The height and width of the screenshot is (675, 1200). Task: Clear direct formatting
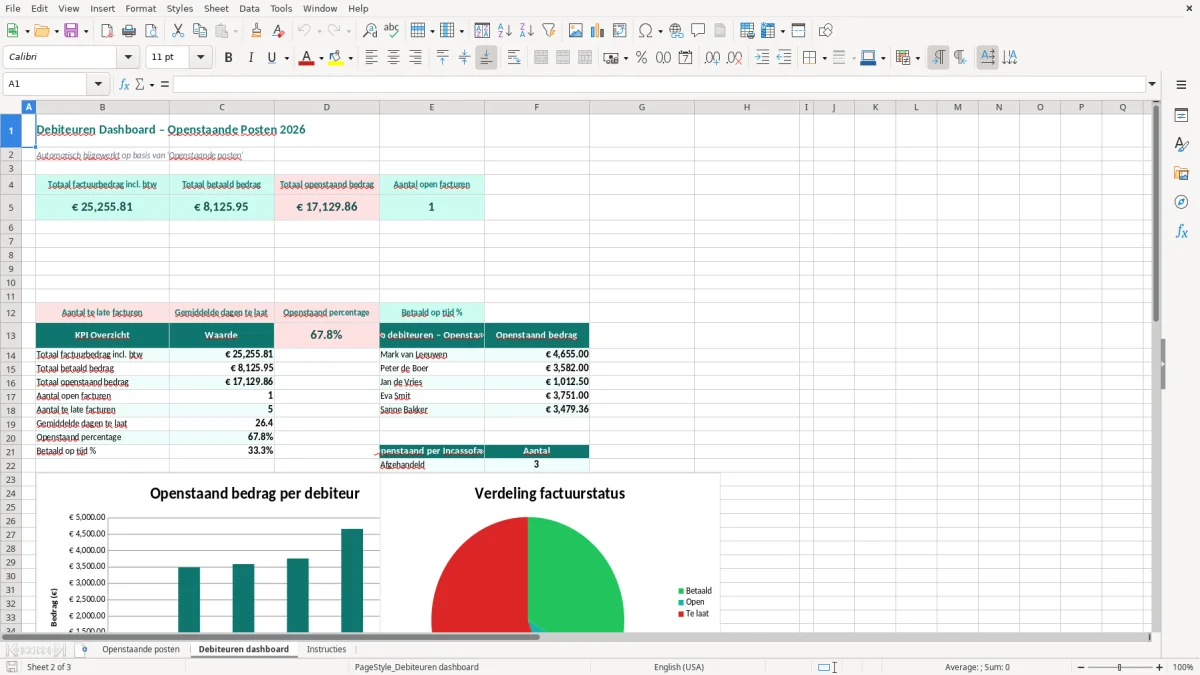pyautogui.click(x=277, y=31)
